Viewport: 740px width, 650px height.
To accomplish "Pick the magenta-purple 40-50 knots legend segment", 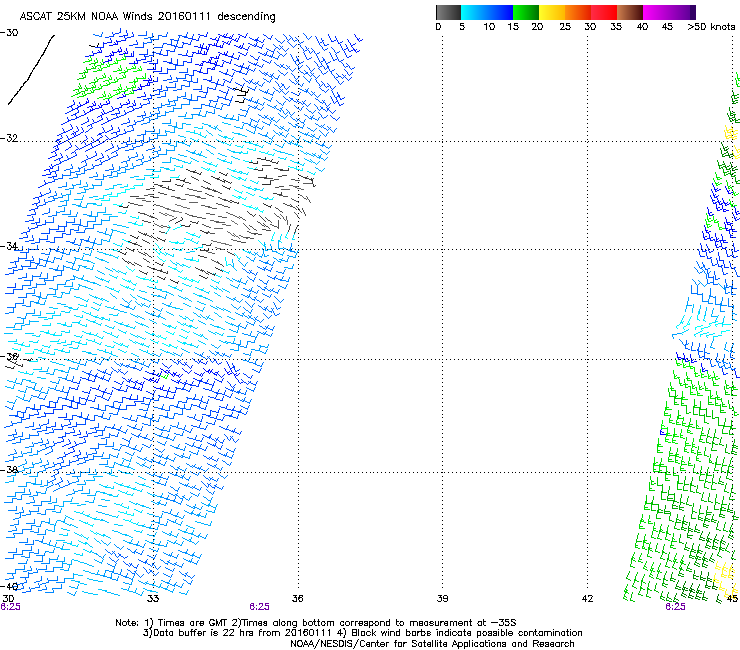I will (669, 12).
